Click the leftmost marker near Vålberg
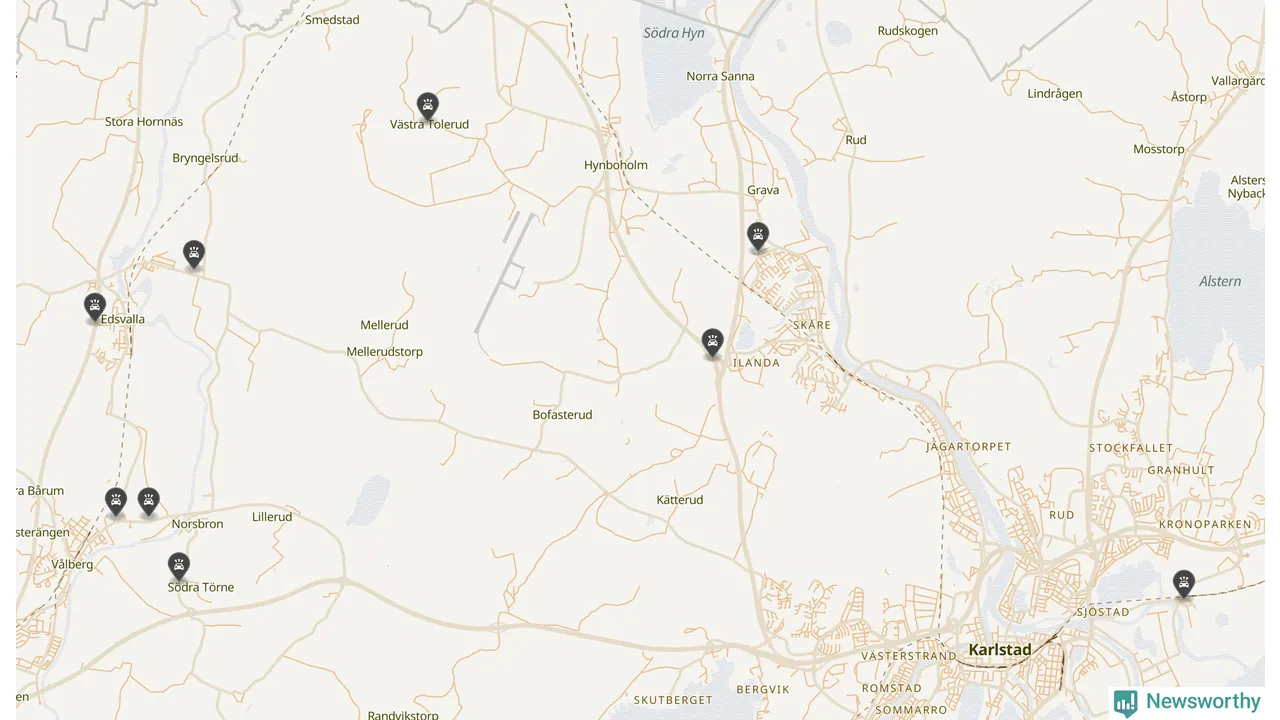The width and height of the screenshot is (1280, 720). [116, 501]
